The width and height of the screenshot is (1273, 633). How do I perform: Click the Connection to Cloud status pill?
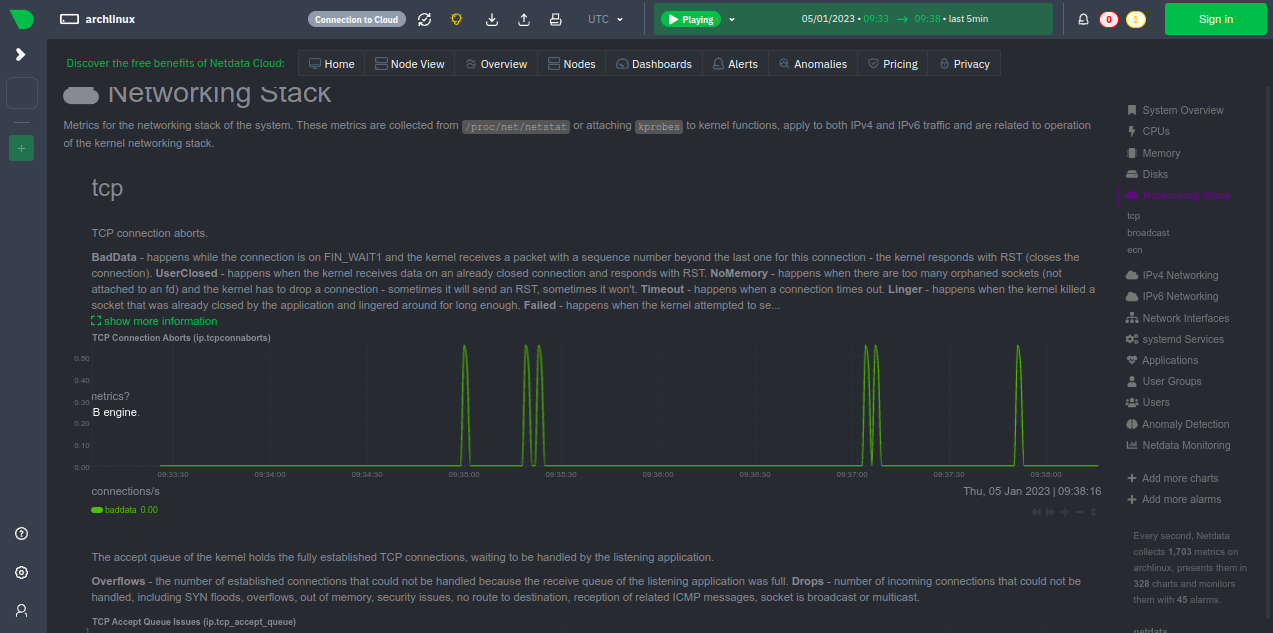click(357, 19)
